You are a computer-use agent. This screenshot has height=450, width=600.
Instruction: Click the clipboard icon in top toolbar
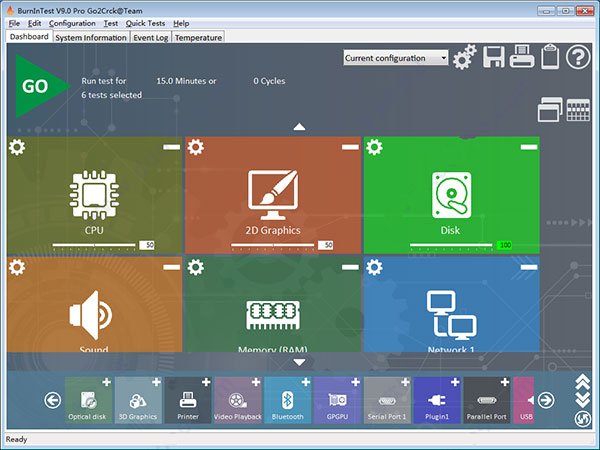click(x=549, y=58)
